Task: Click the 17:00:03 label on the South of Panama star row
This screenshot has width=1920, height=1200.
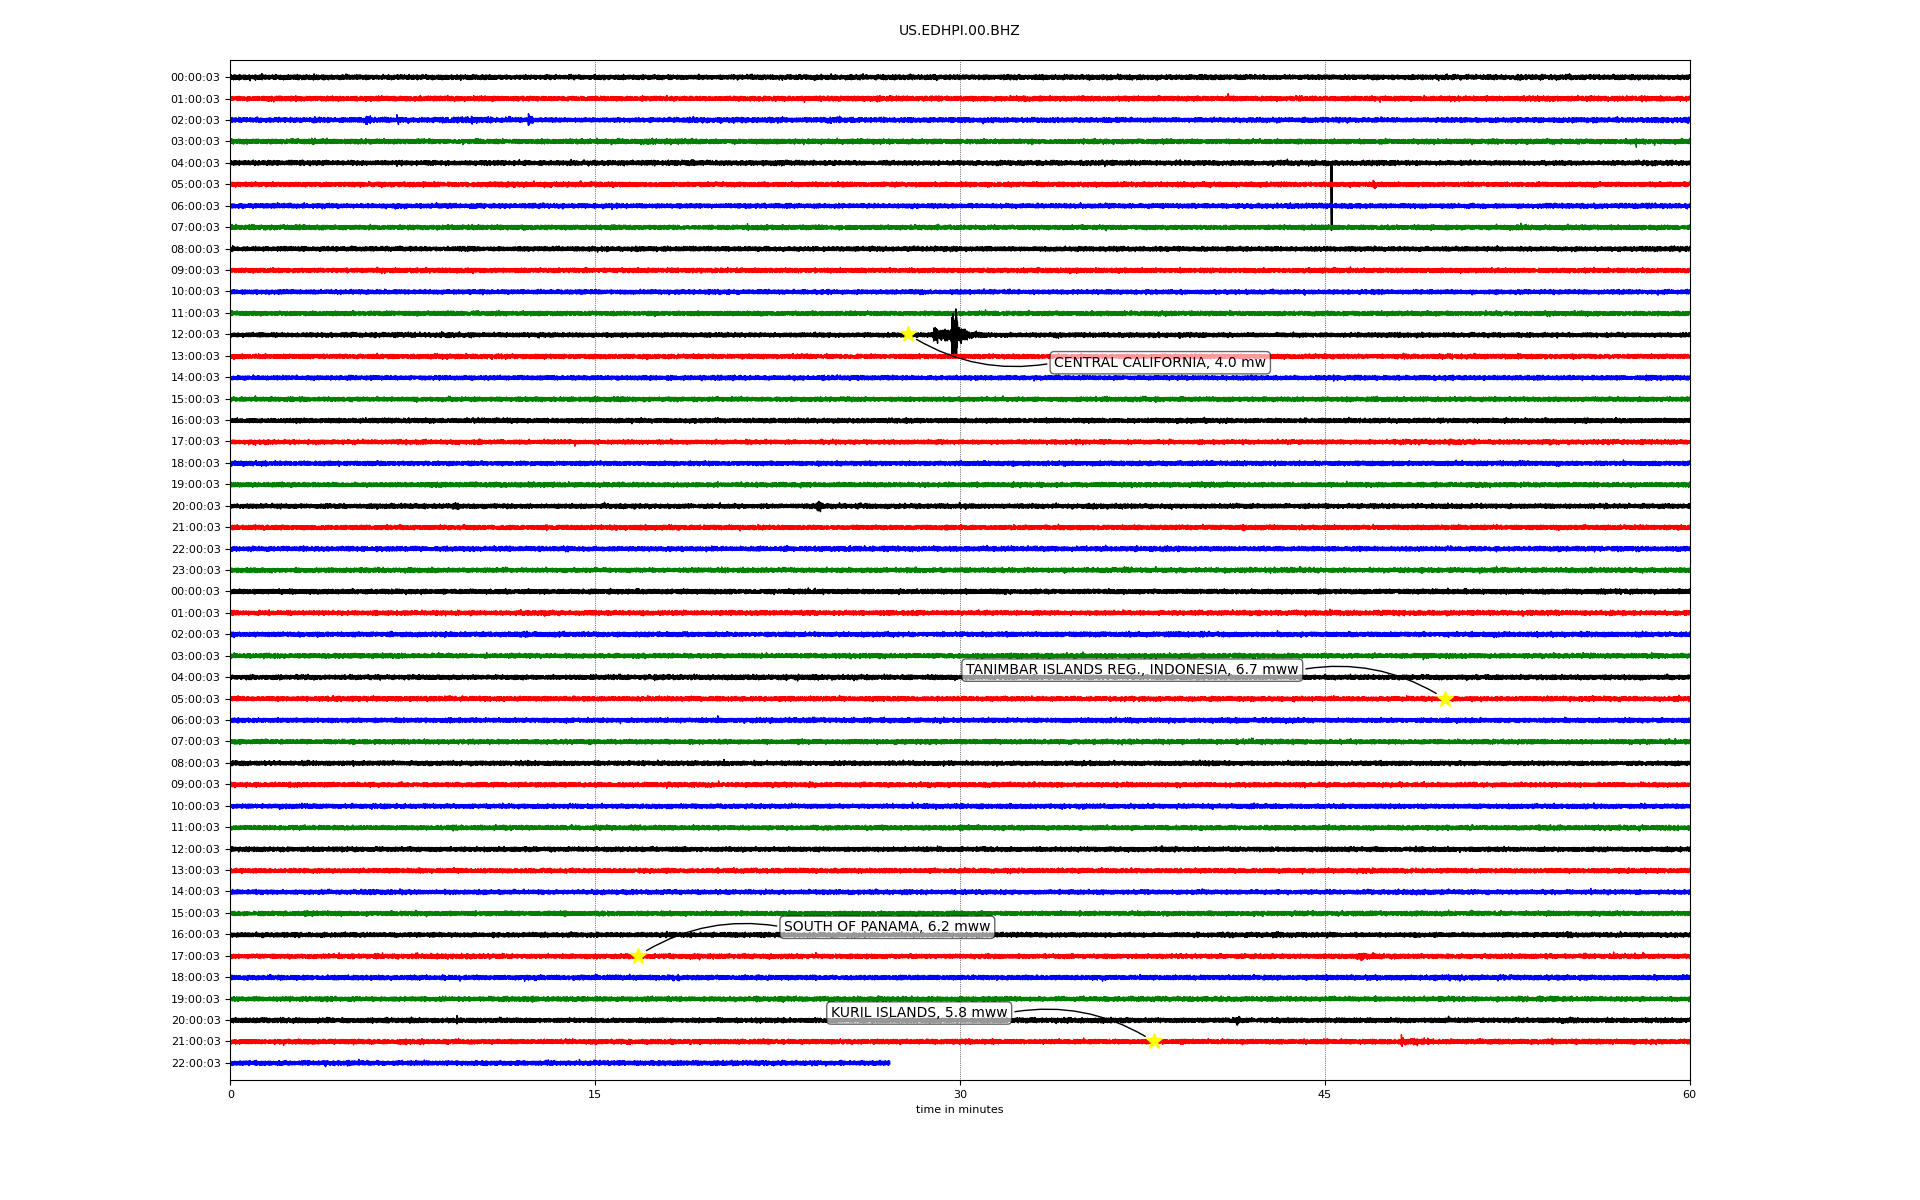Action: [x=195, y=956]
